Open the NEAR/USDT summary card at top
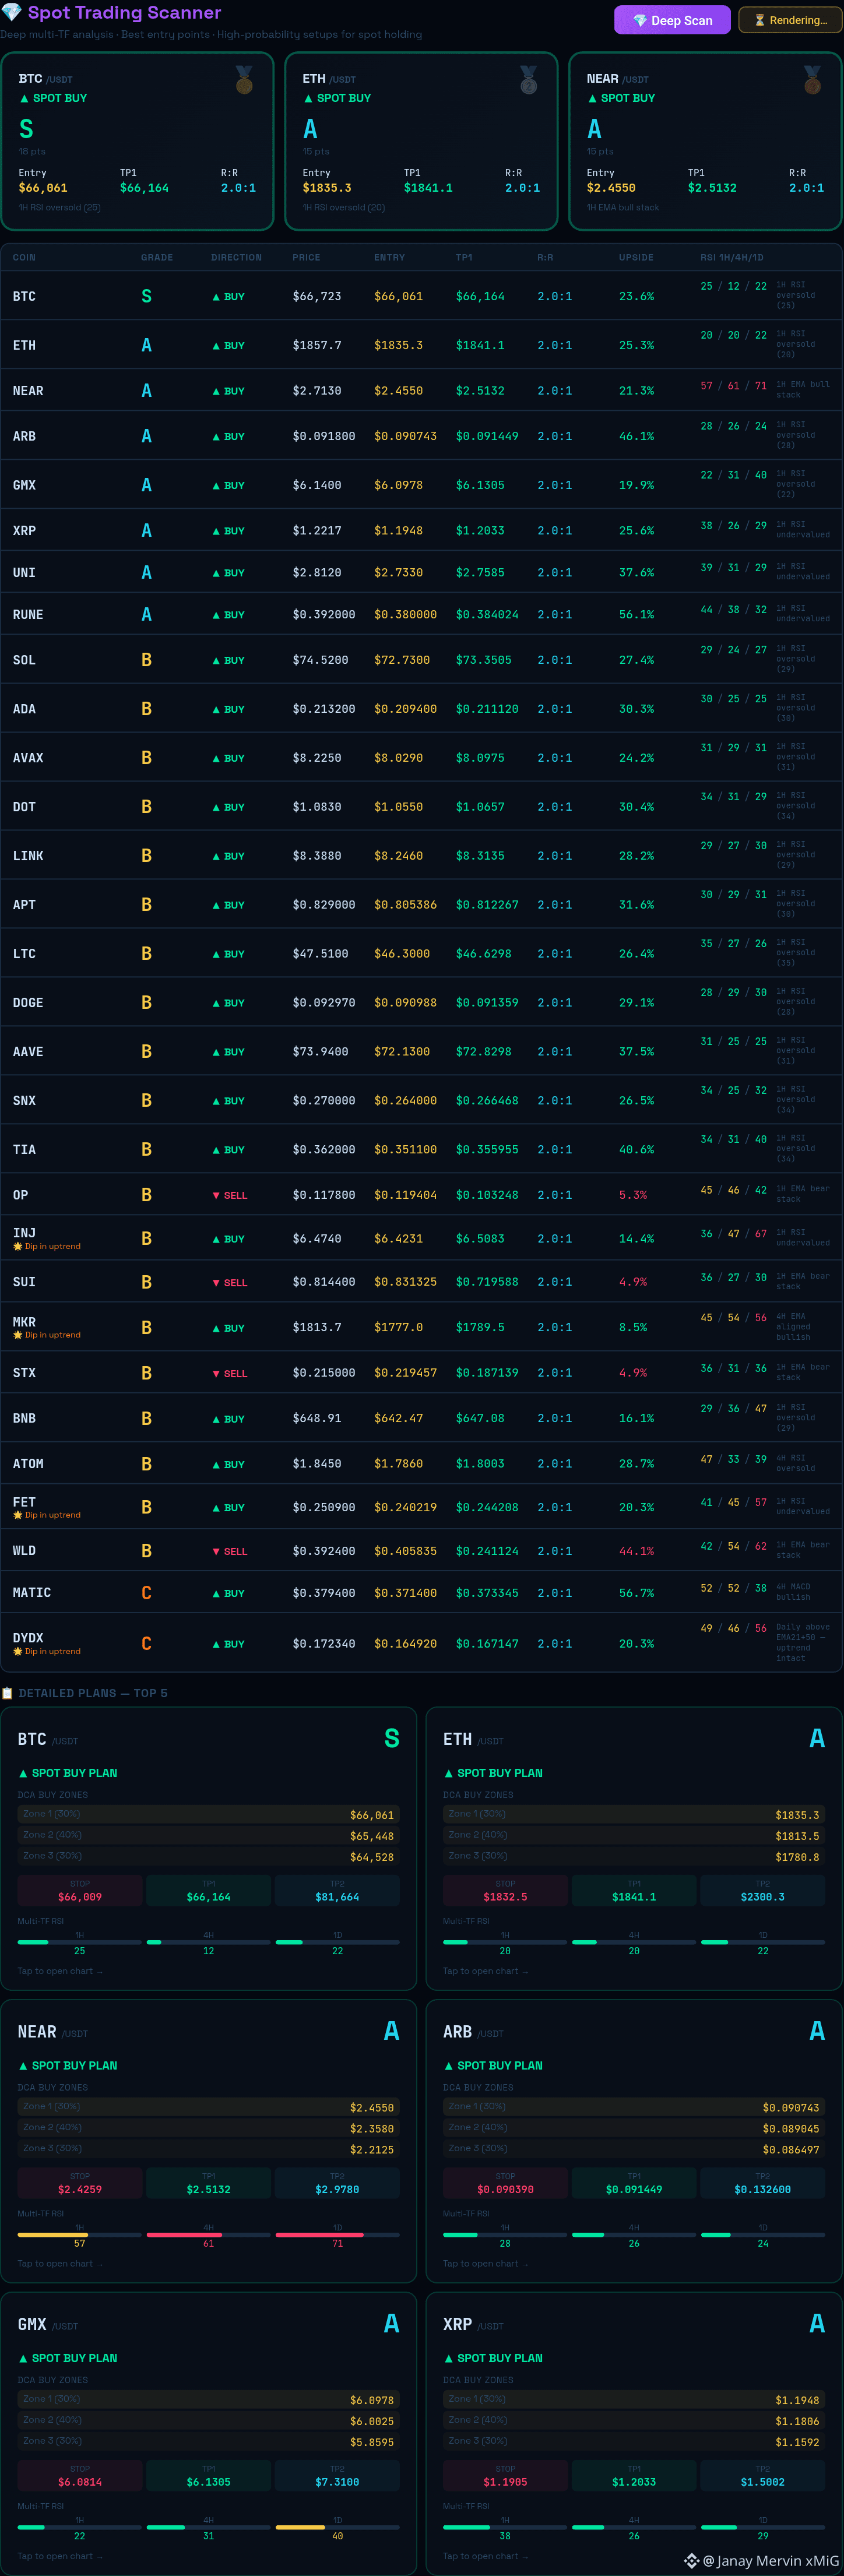Image resolution: width=844 pixels, height=2576 pixels. click(705, 141)
